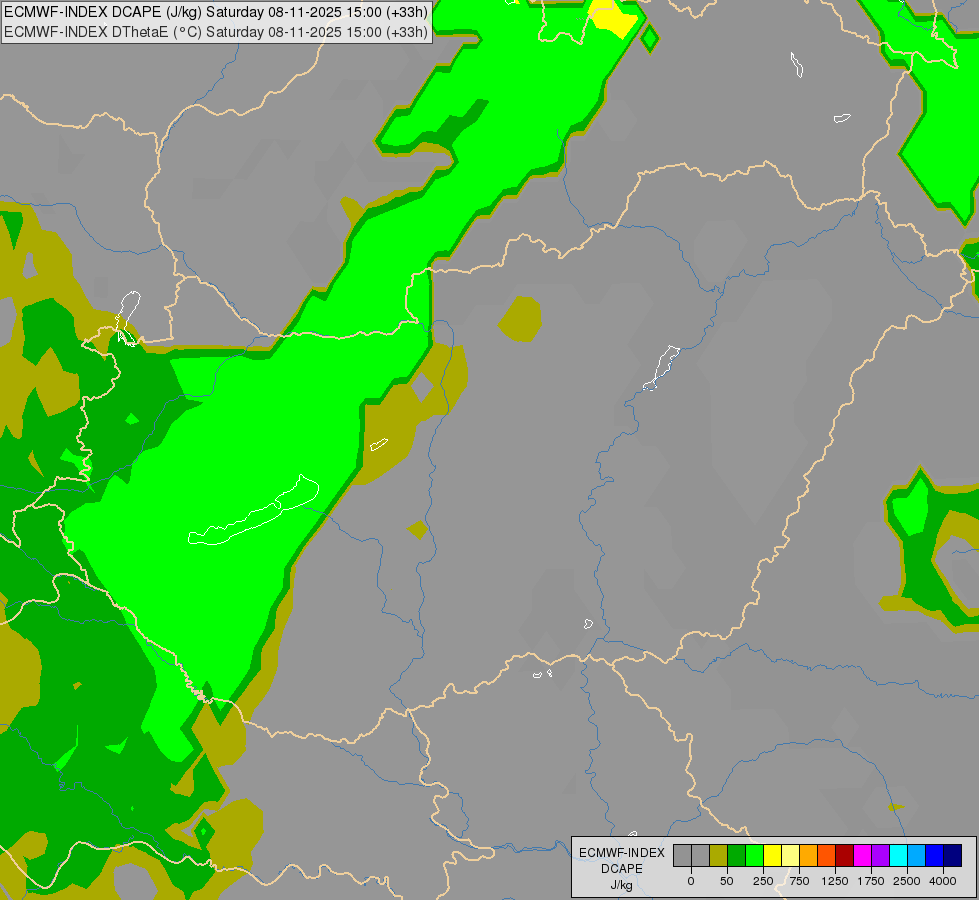Select the pale yellow legend swatch
979x900 pixels.
coord(790,856)
